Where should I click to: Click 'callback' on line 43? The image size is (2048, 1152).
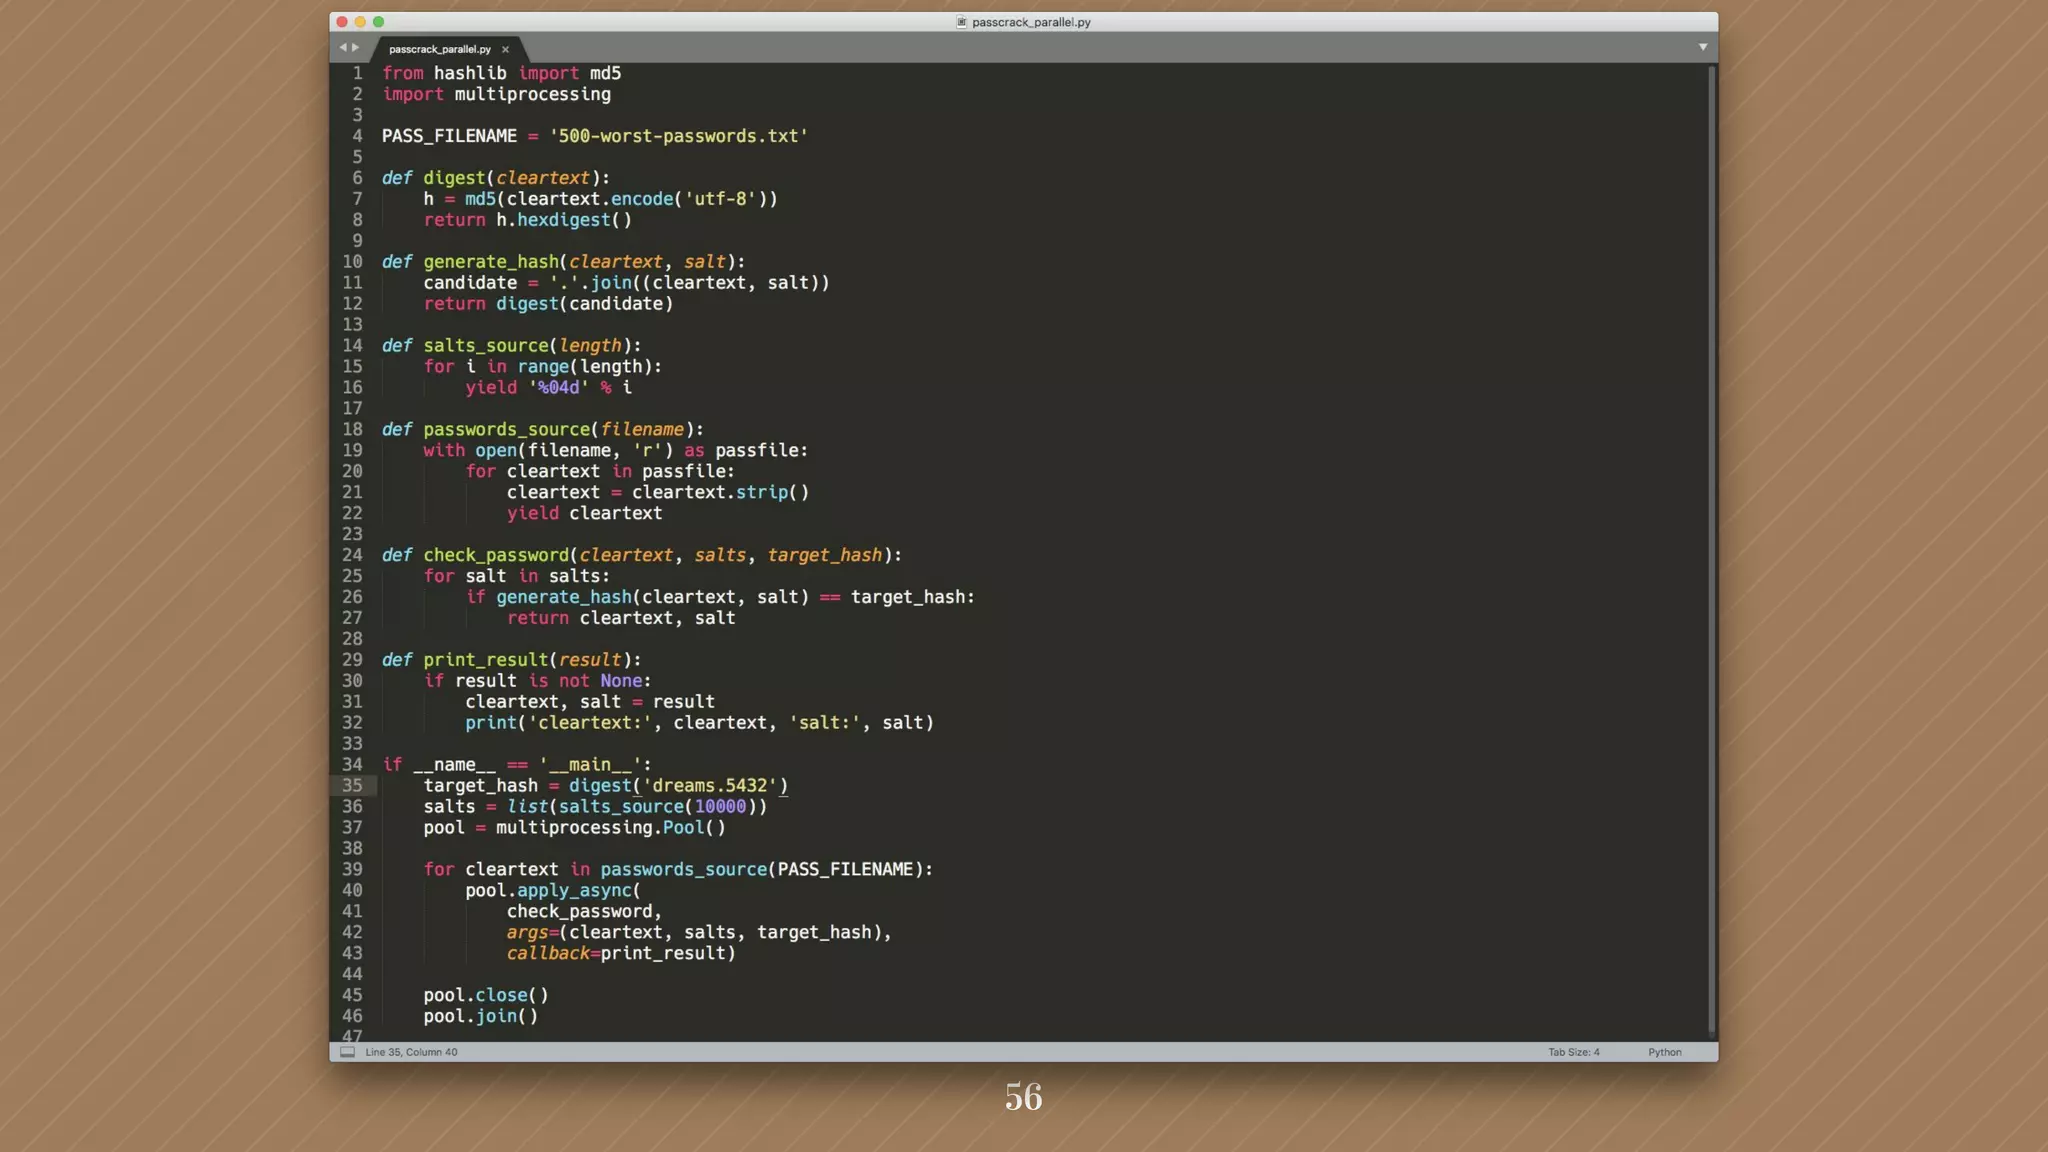pos(548,954)
